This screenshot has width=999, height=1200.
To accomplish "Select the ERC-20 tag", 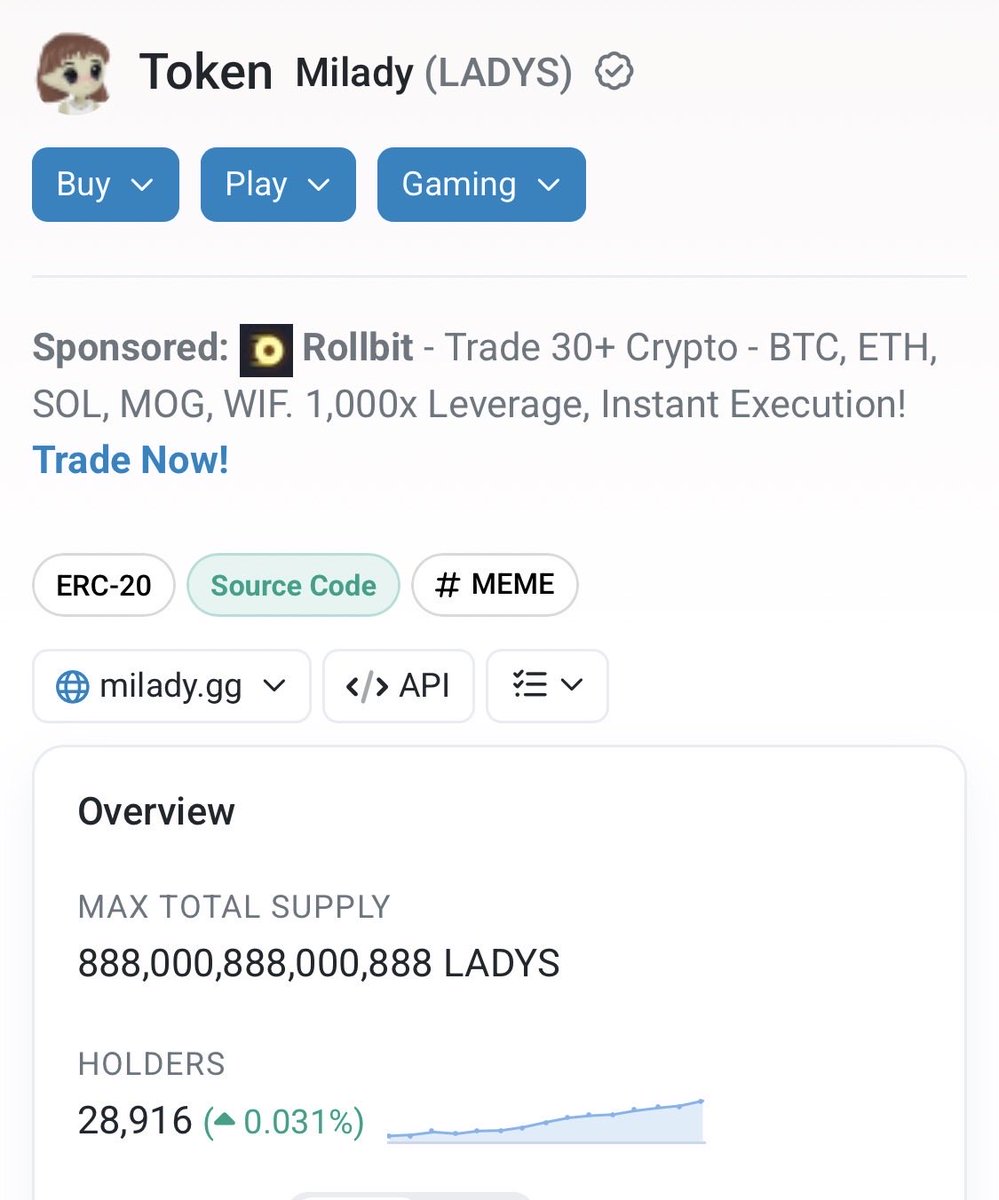I will (x=104, y=586).
